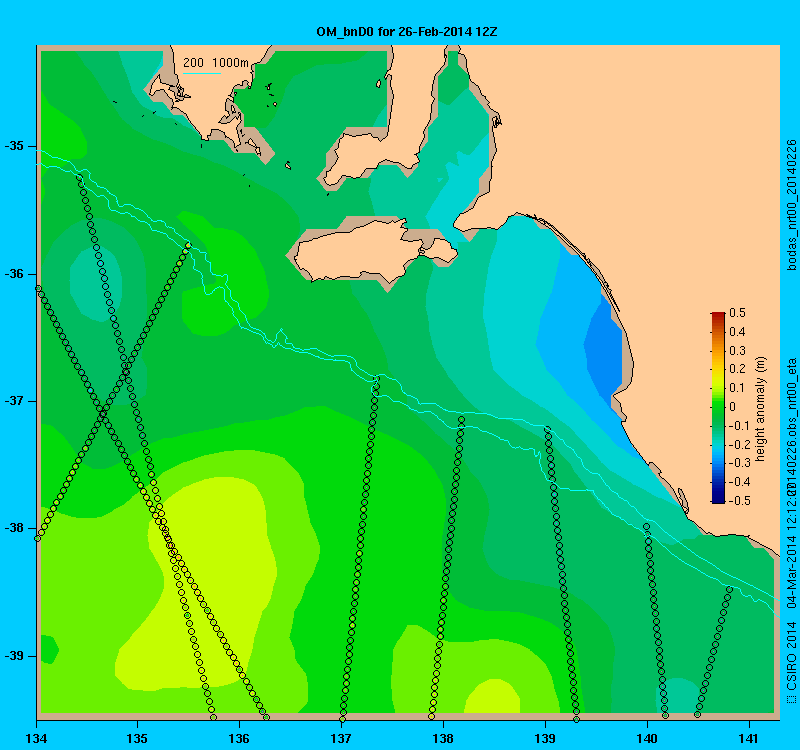Viewport: 800px width, 750px height.
Task: Click the 'bodas_nrt00_20140226' side label
Action: tap(791, 205)
